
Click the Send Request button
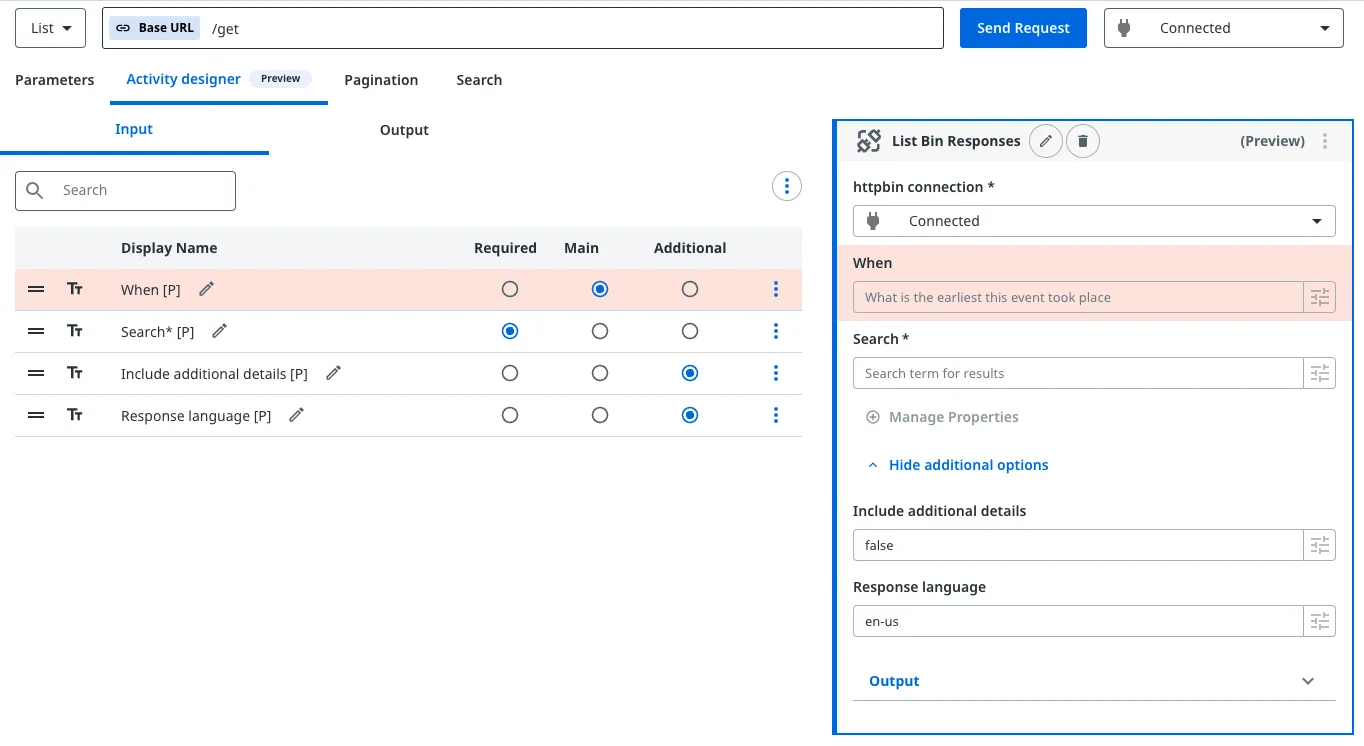(1023, 28)
